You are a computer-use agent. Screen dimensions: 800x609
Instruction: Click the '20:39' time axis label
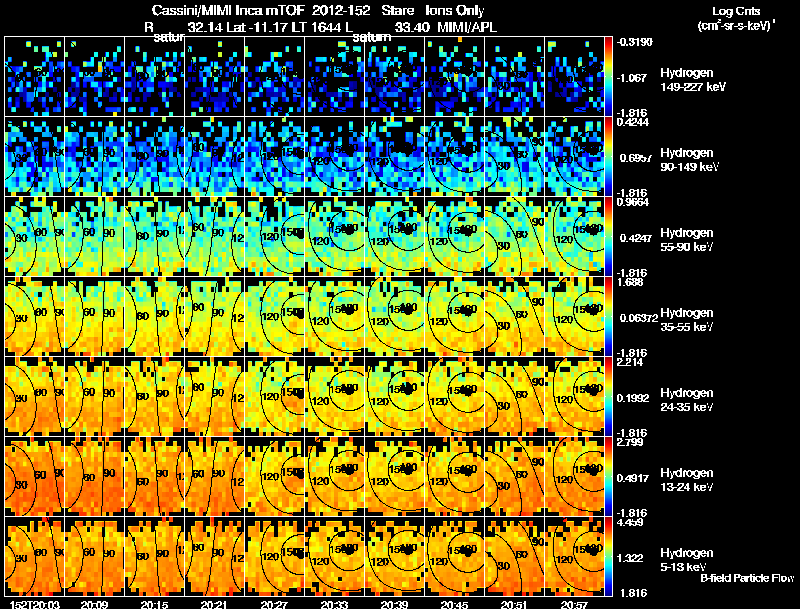click(x=394, y=604)
